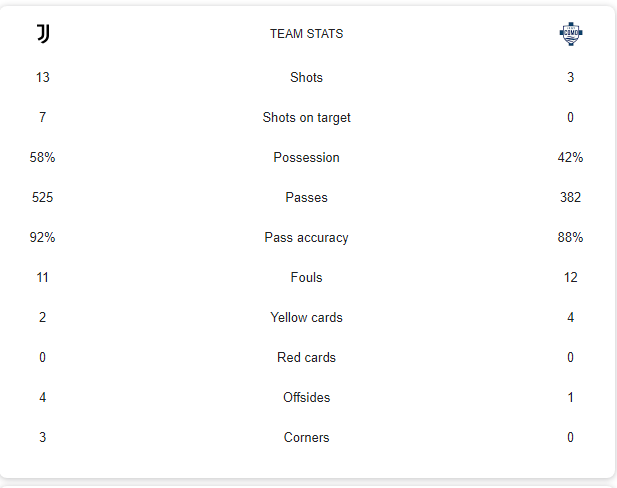Click the Offsides stat label
Viewport: 617px width, 488px height.
click(306, 397)
